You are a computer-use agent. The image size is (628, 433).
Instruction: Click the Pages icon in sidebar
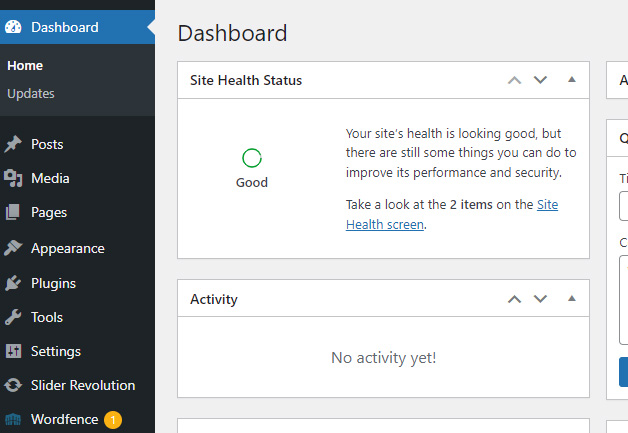(x=13, y=212)
